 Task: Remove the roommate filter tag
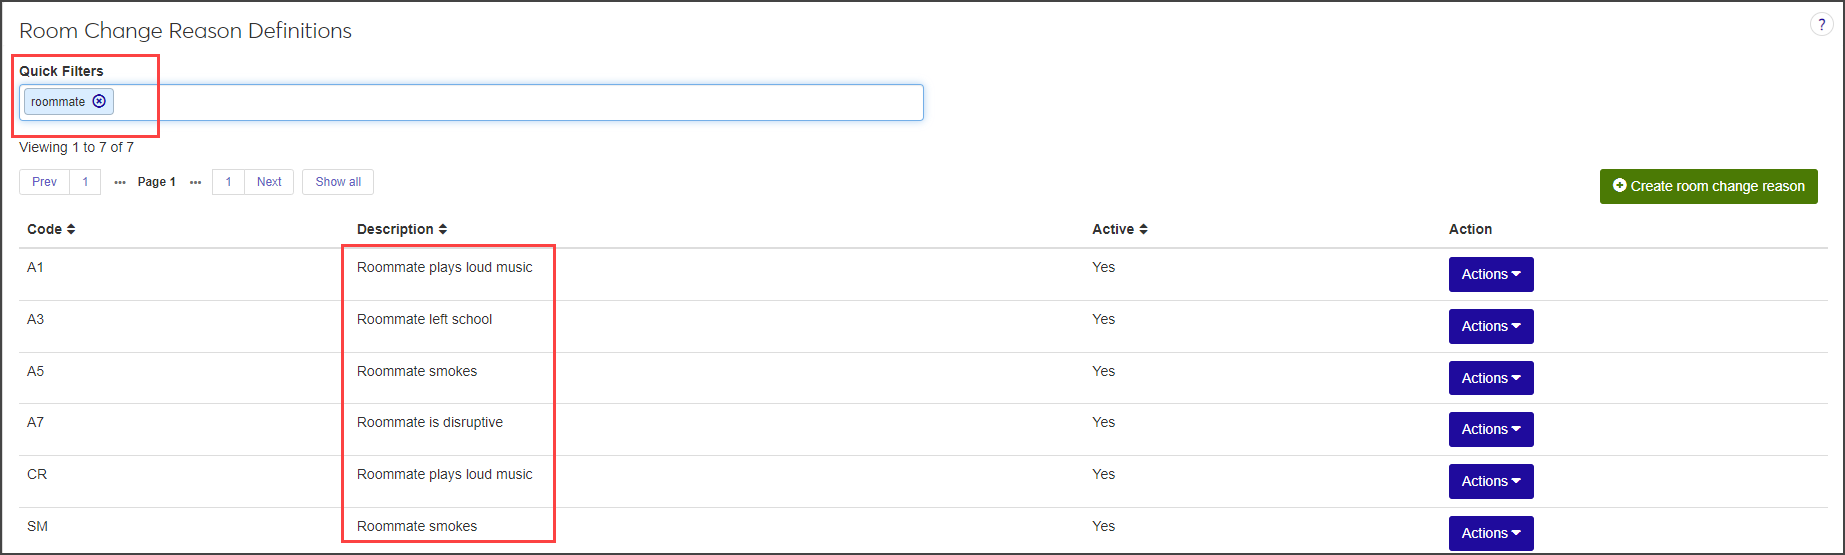99,101
